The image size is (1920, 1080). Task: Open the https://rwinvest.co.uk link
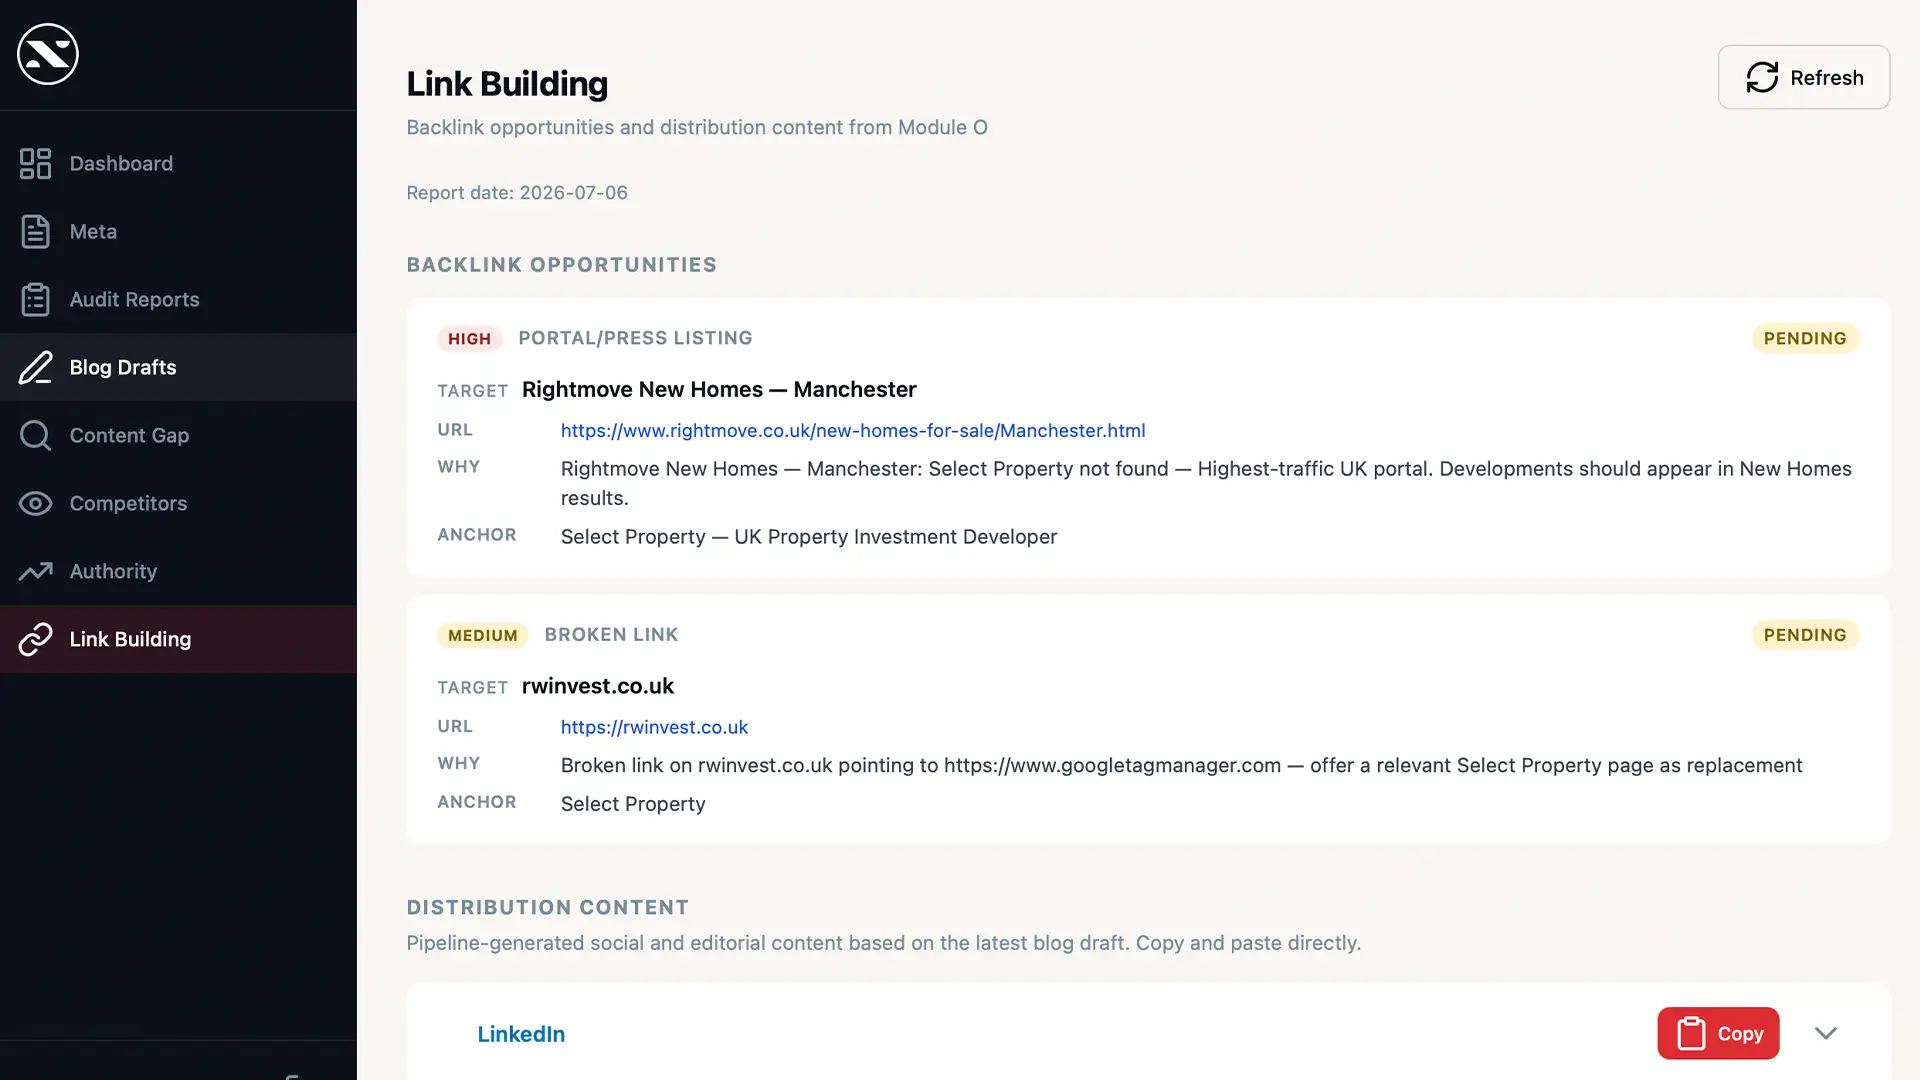[654, 727]
